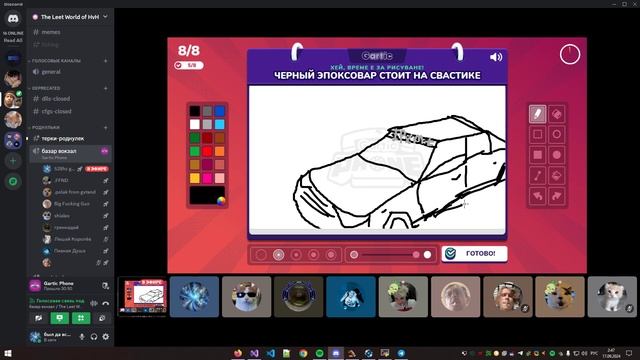Select the pencil drawing tool
The width and height of the screenshot is (640, 360).
[537, 114]
